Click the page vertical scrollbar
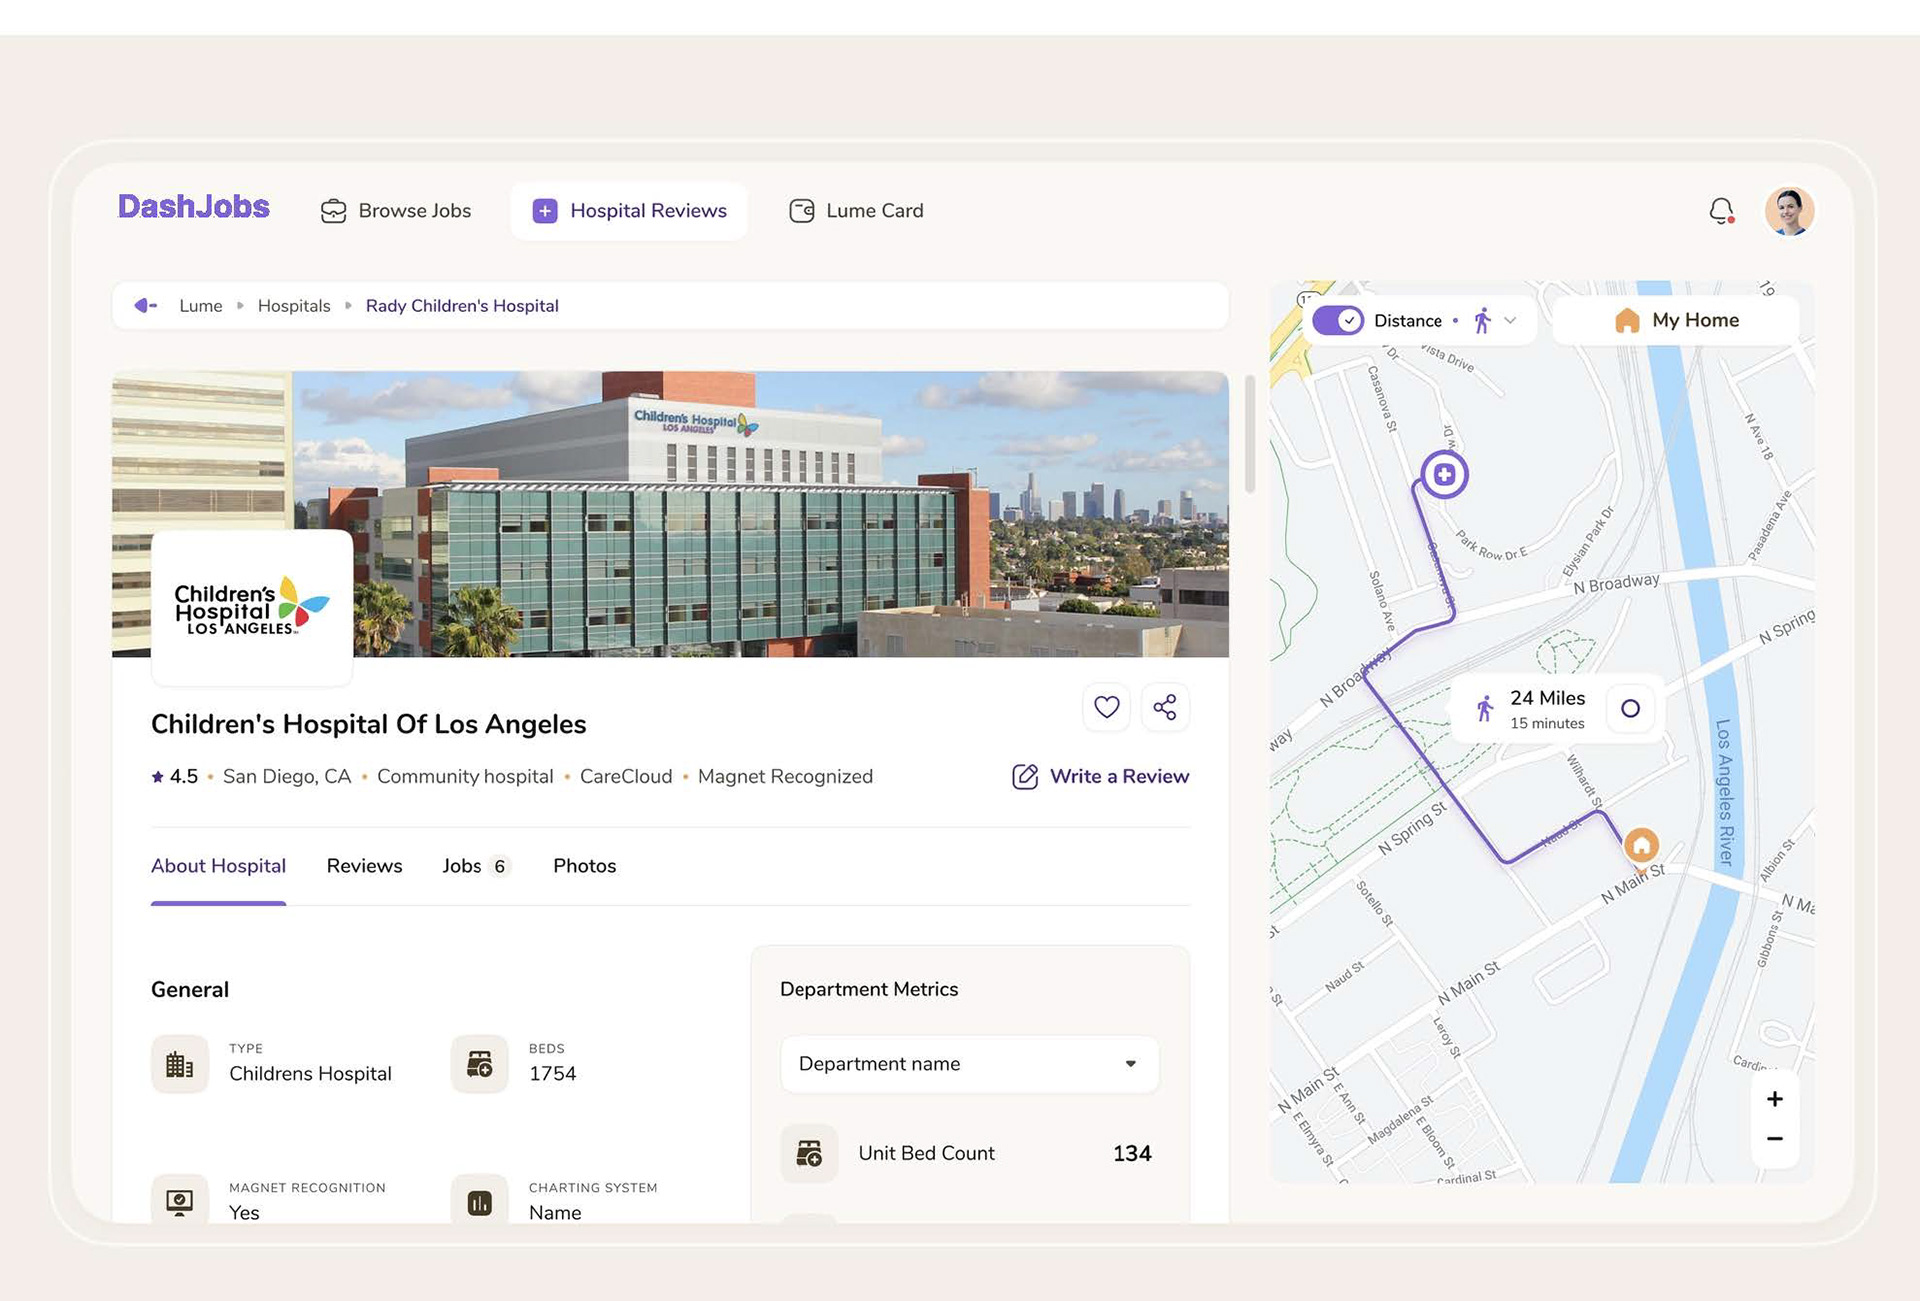This screenshot has width=1920, height=1301. 1249,435
